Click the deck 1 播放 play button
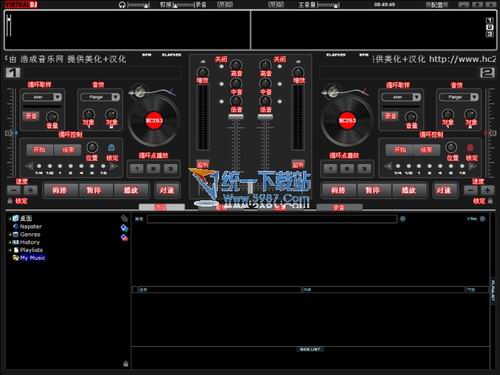 (x=131, y=190)
